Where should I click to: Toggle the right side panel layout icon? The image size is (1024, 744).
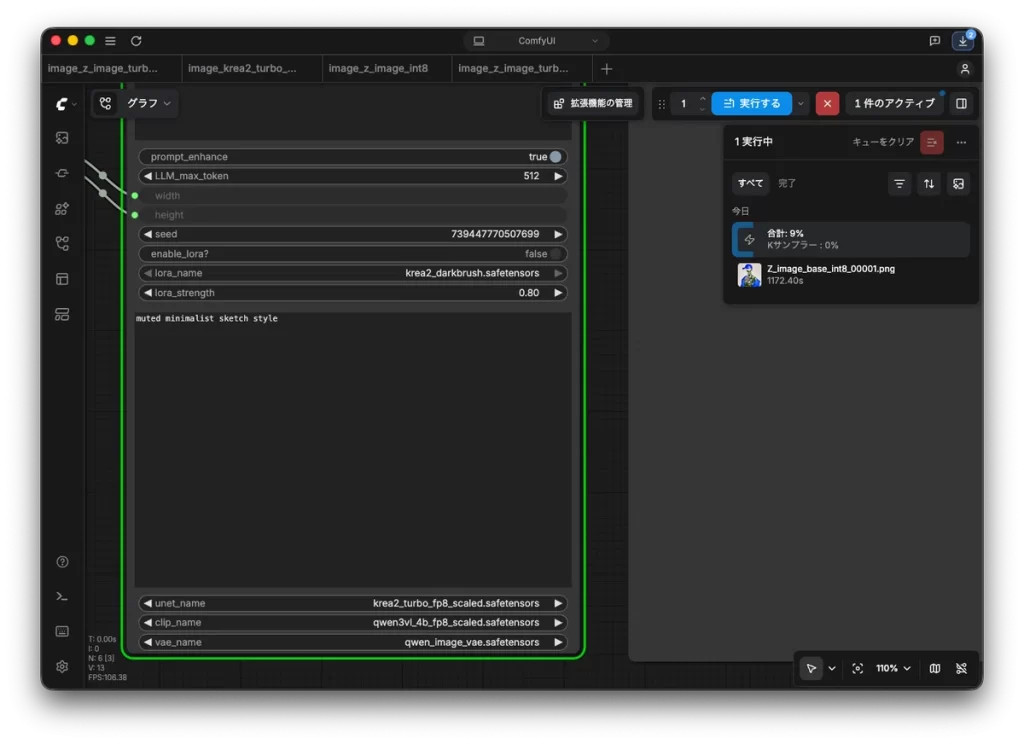click(x=961, y=103)
